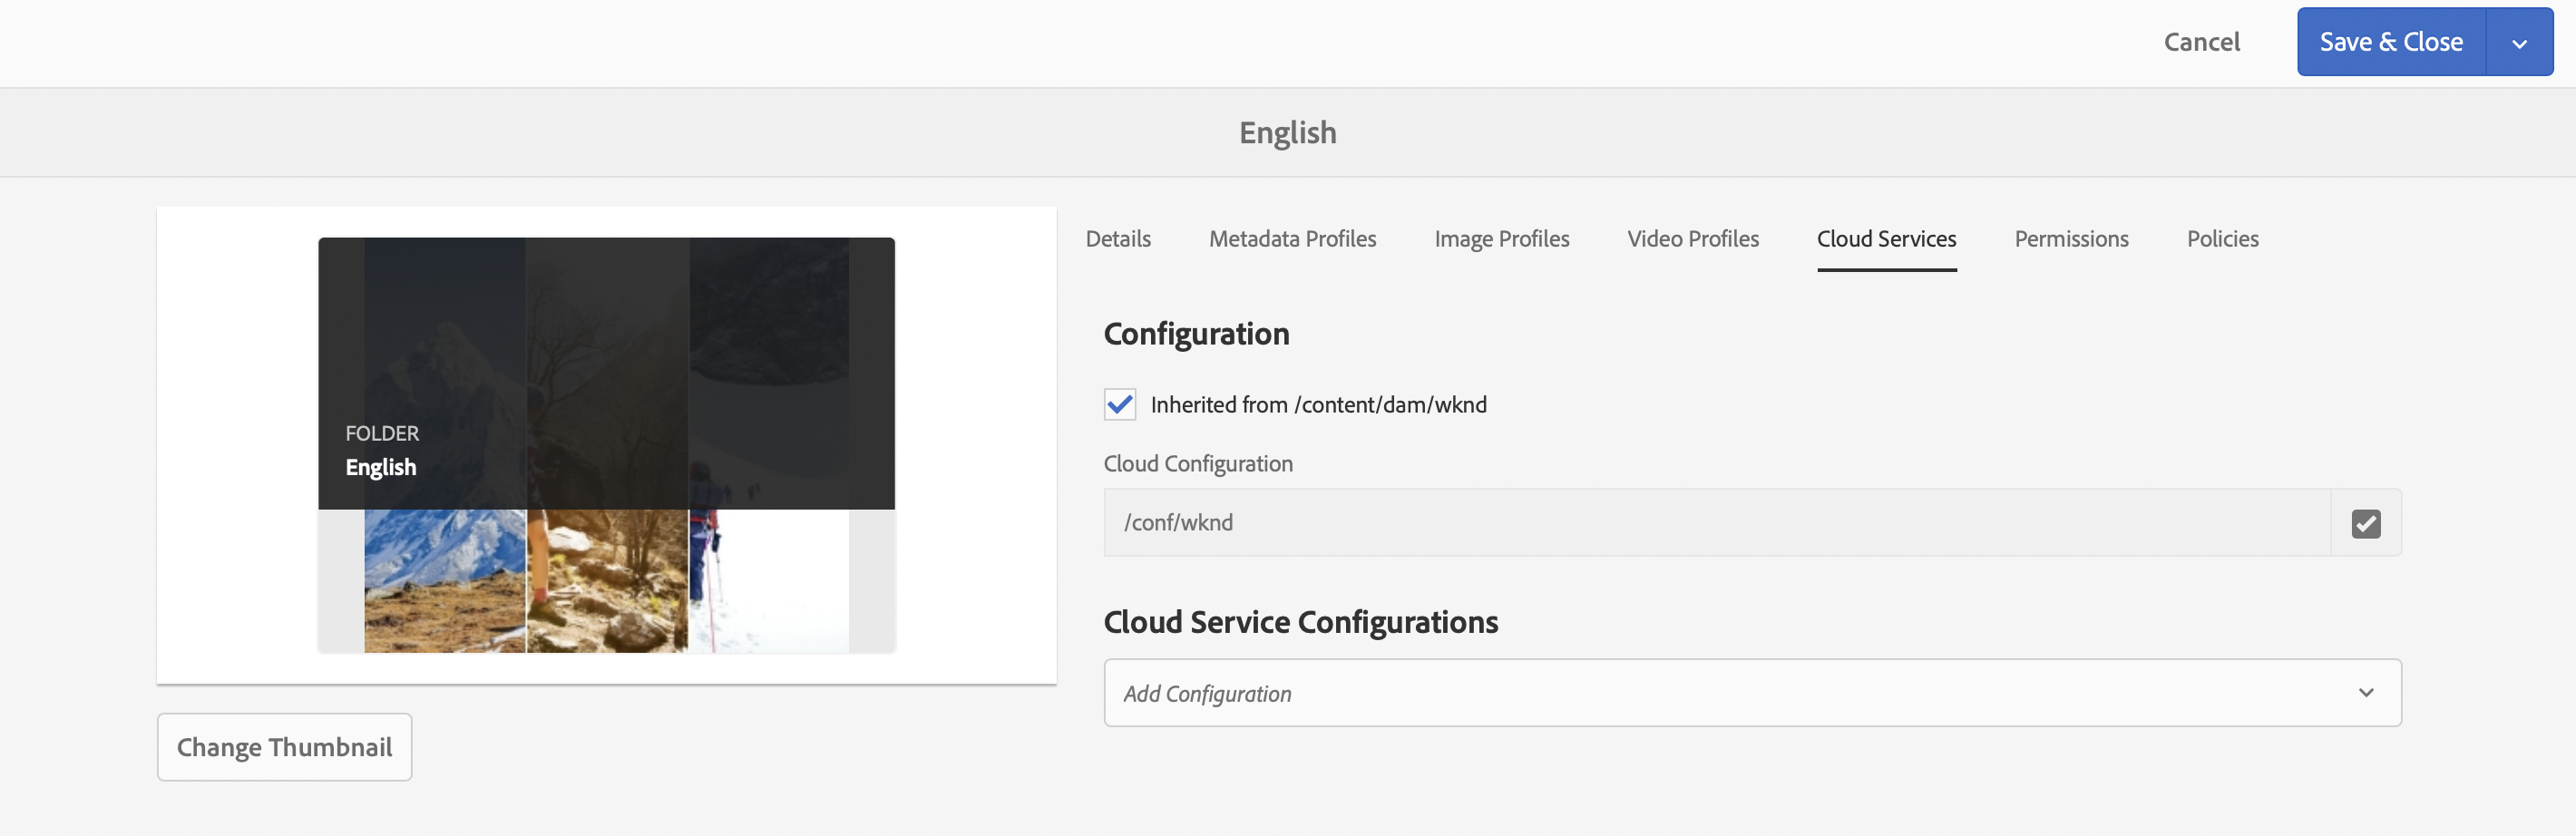Viewport: 2576px width, 836px height.
Task: Switch to the Policies tab
Action: 2222,239
